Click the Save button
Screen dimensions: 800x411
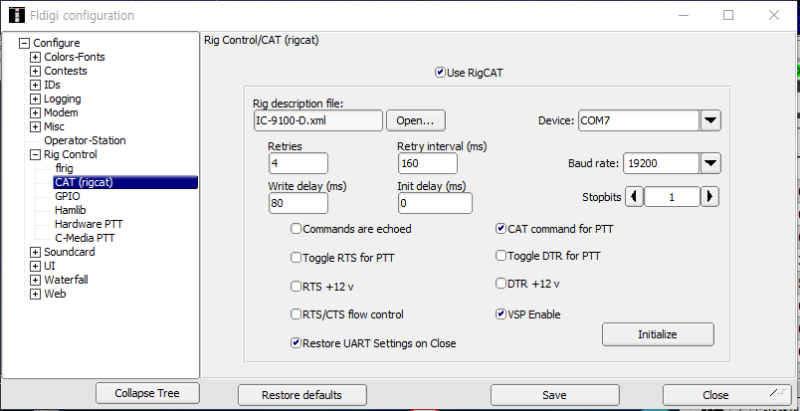tap(555, 395)
